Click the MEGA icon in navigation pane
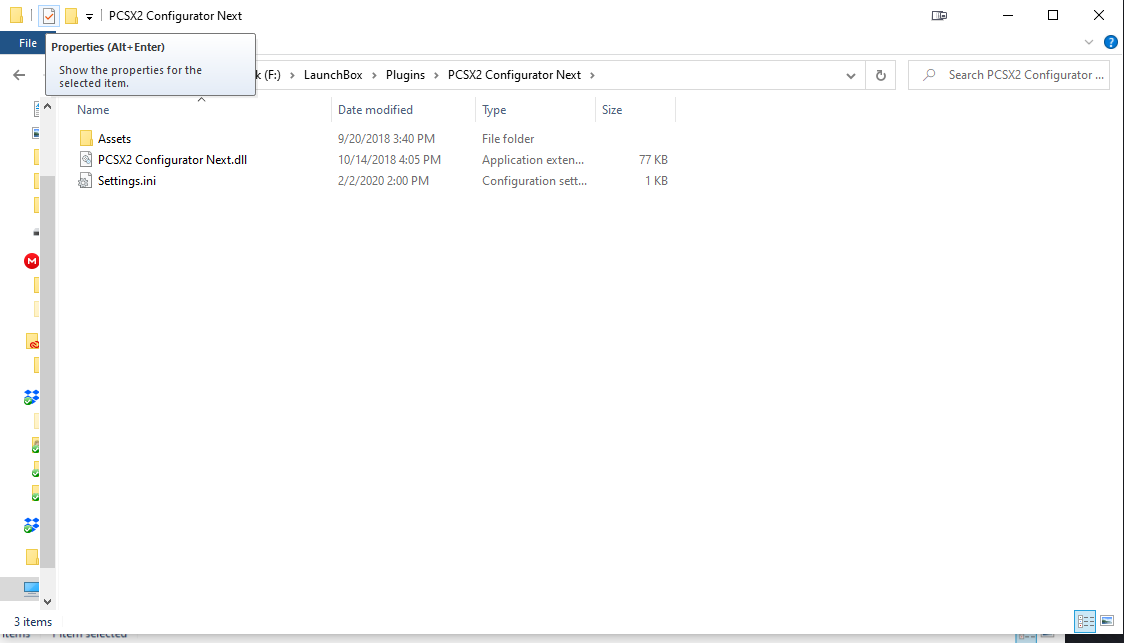 point(32,261)
